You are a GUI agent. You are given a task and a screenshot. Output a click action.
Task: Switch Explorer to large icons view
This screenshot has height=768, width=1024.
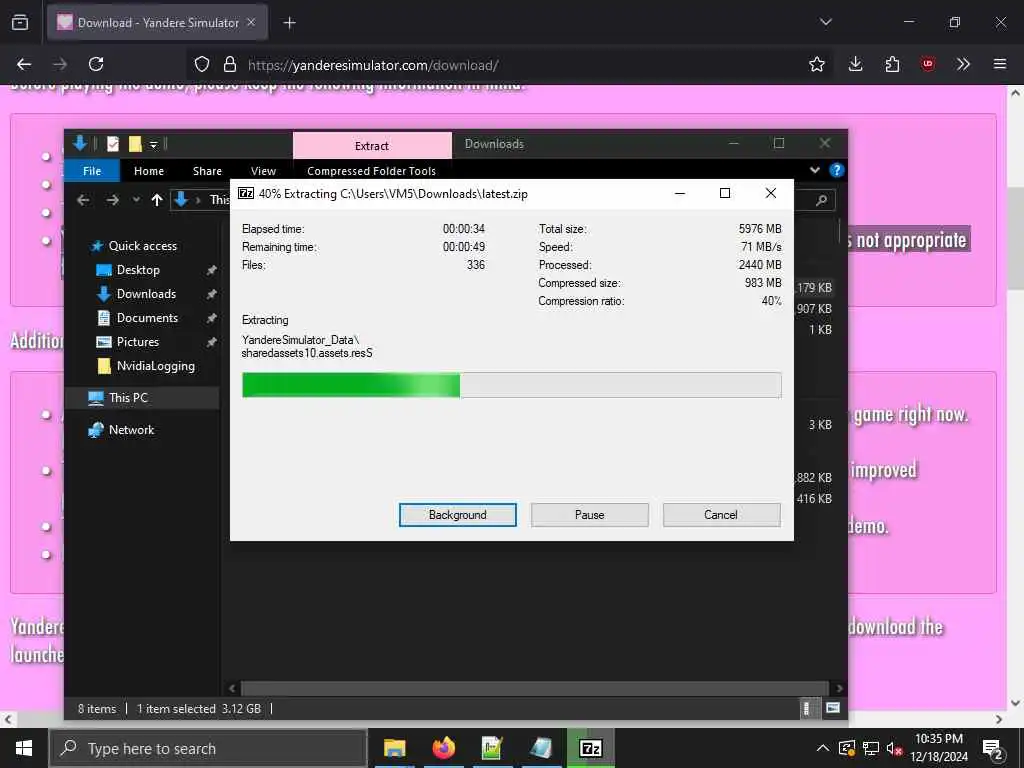click(x=833, y=708)
